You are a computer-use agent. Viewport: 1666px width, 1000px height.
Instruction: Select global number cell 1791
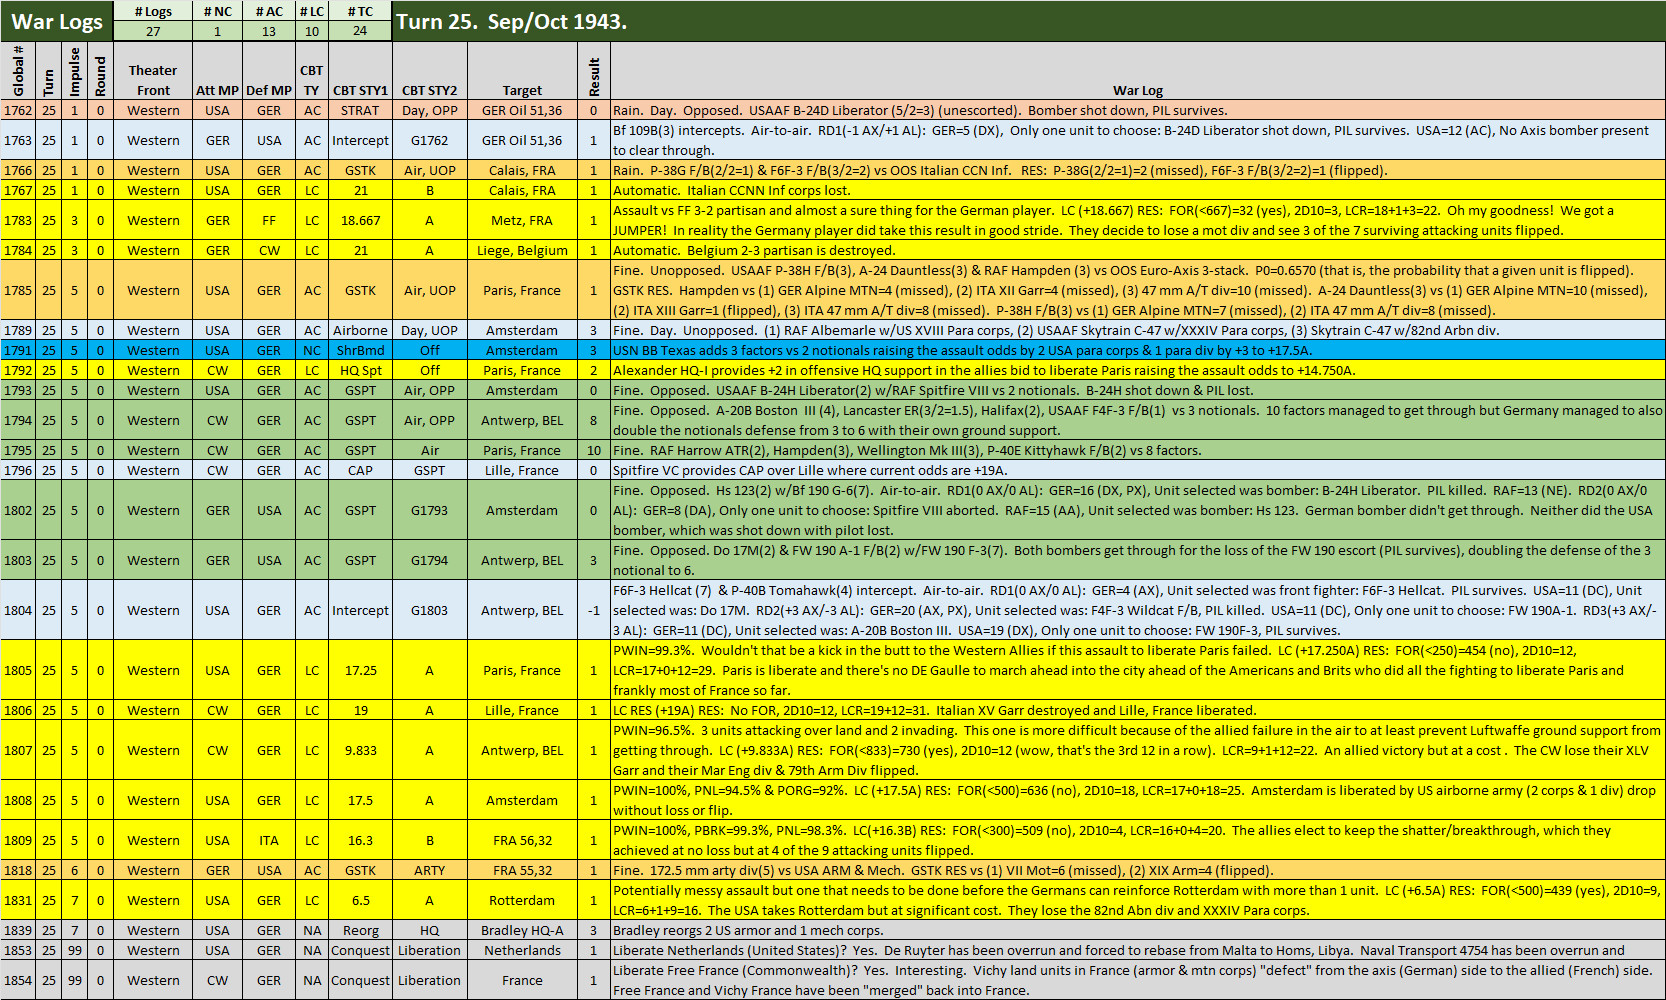click(18, 350)
